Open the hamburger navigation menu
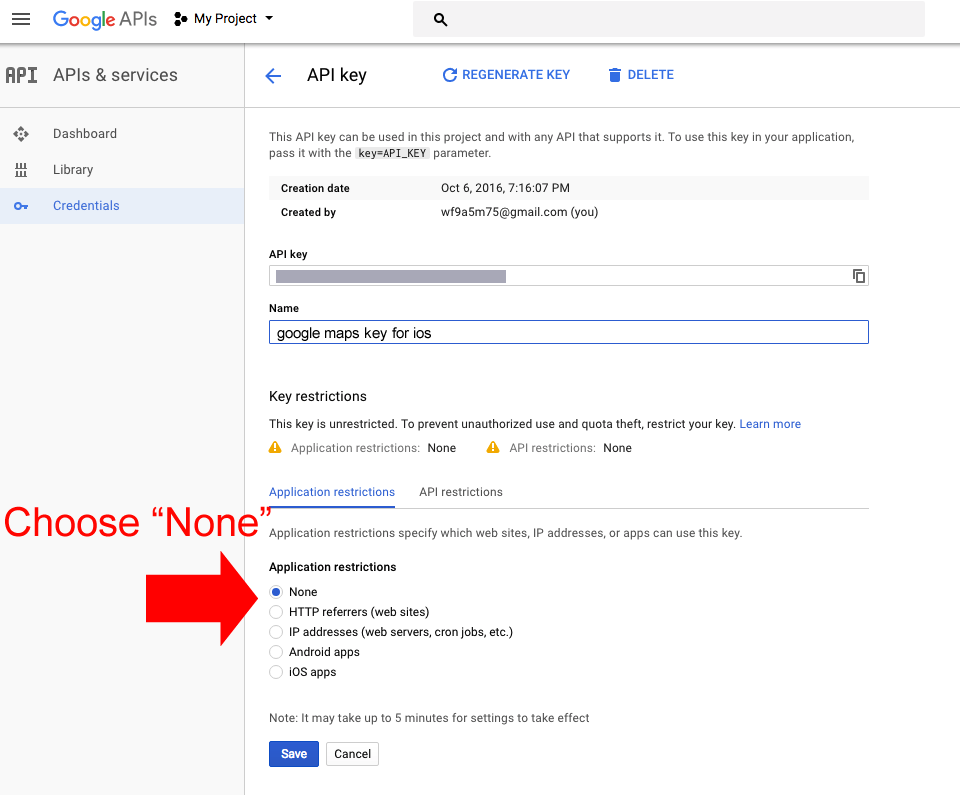The width and height of the screenshot is (960, 795). click(x=21, y=19)
